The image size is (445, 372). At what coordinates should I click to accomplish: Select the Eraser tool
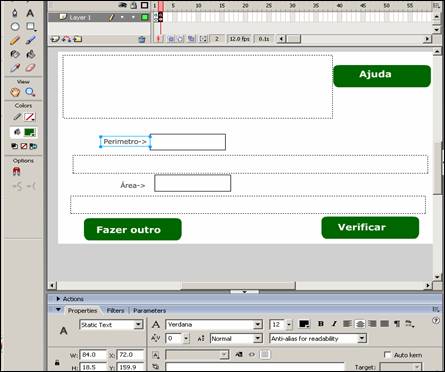30,68
